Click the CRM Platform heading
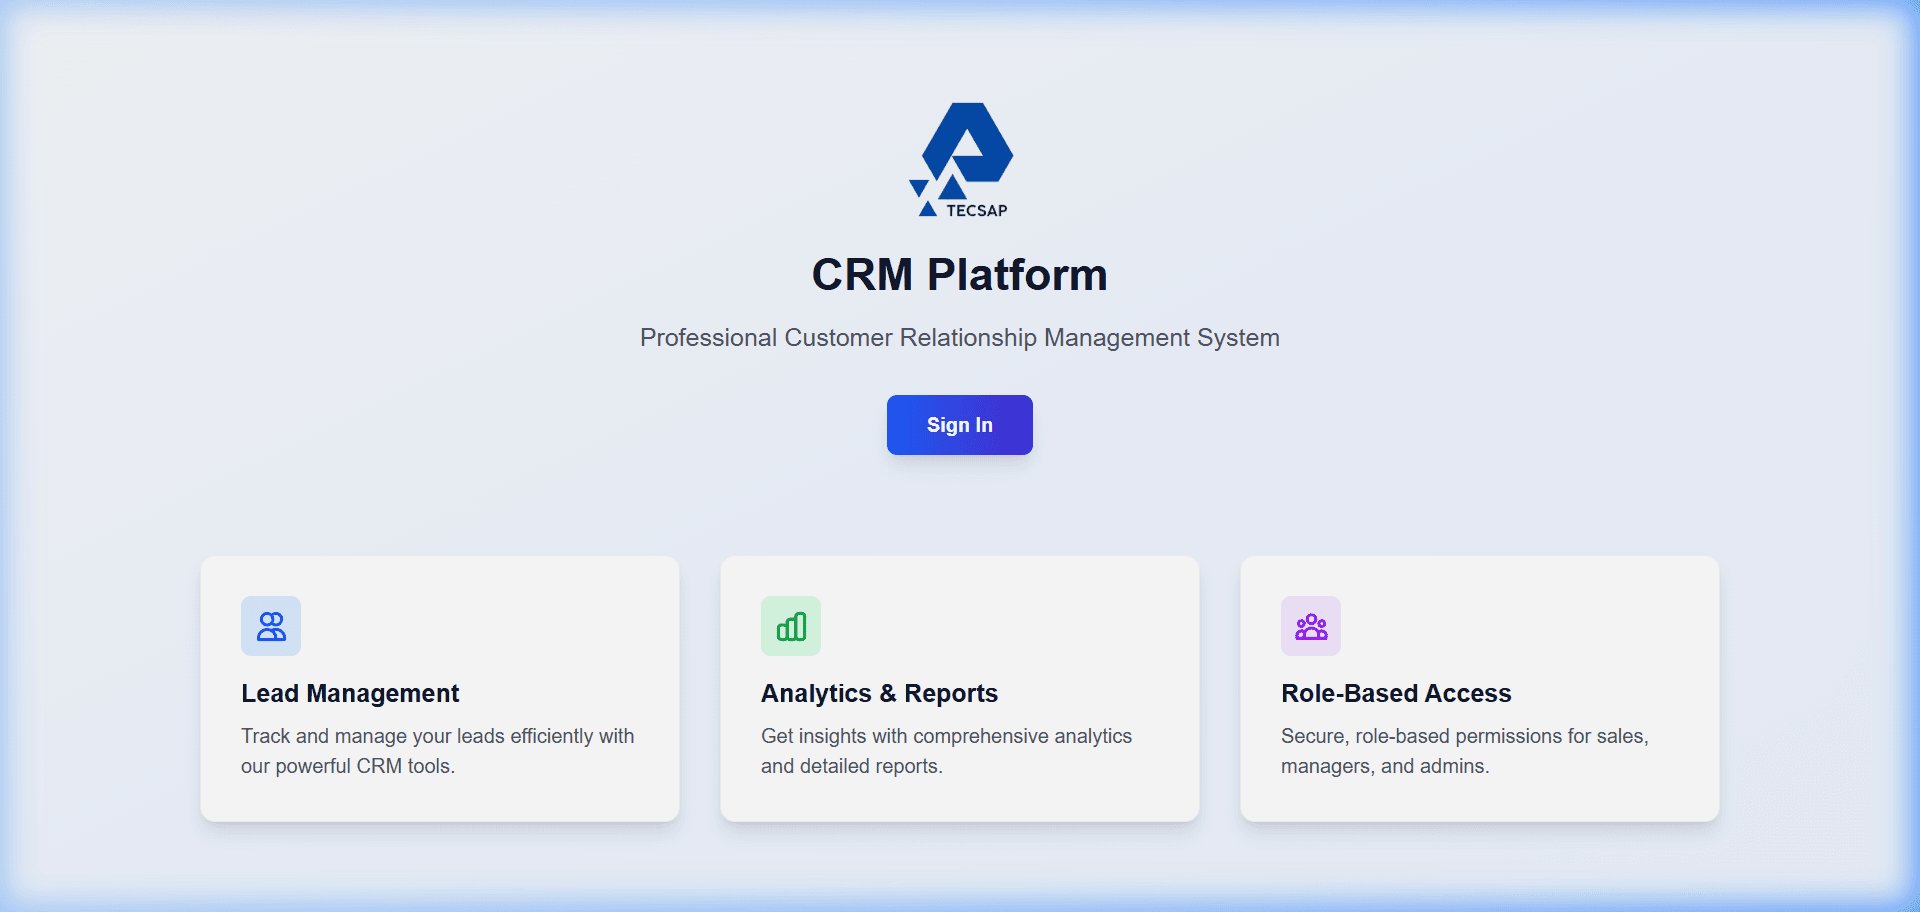Screen dimensions: 1920x912 point(959,274)
